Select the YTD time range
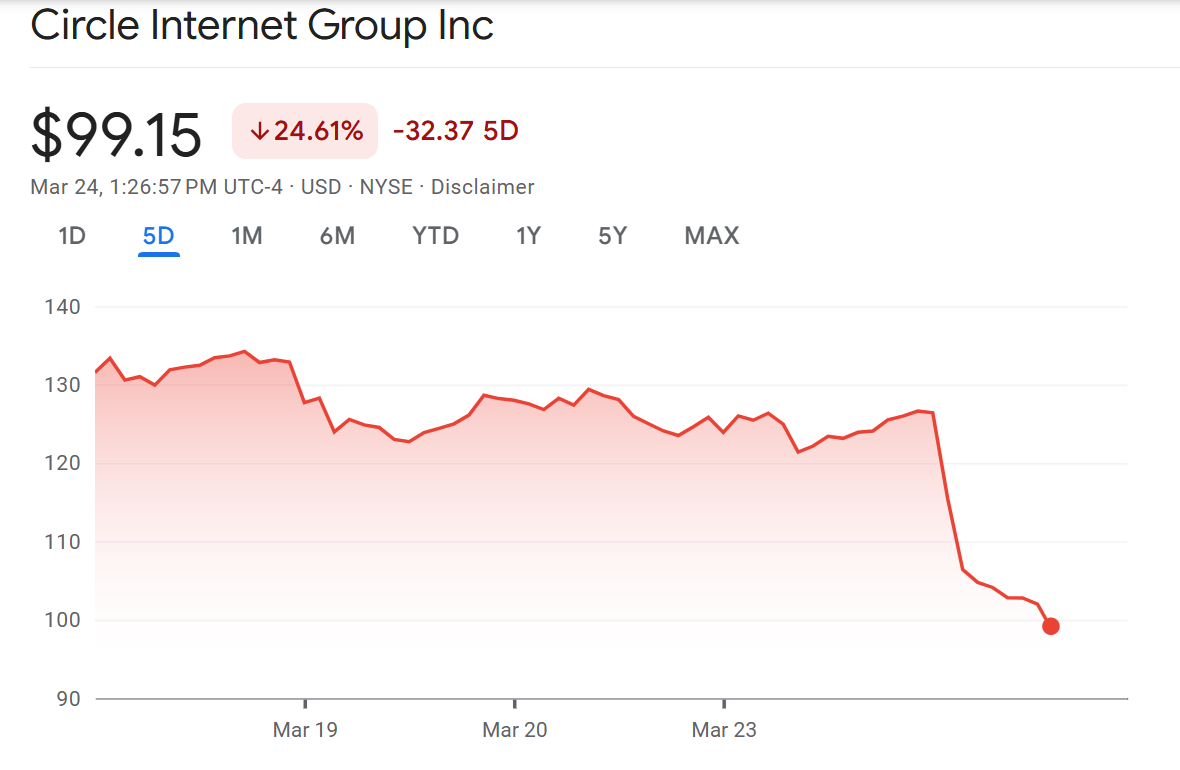Viewport: 1180px width, 770px height. (x=435, y=236)
